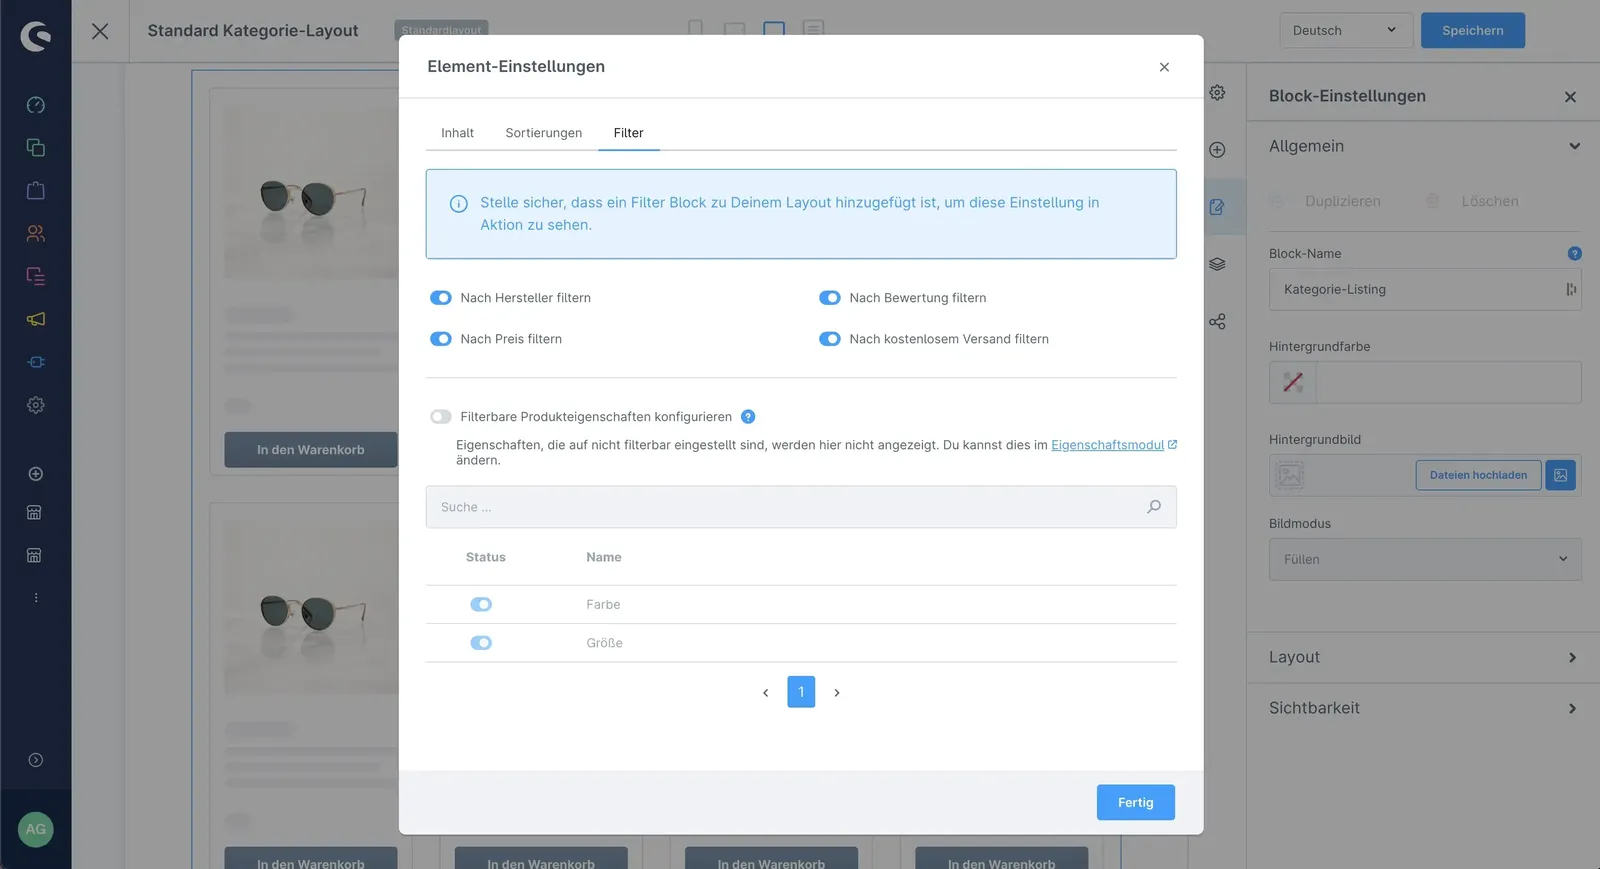Open the Orders bag icon in sidebar
This screenshot has width=1600, height=869.
tap(36, 191)
